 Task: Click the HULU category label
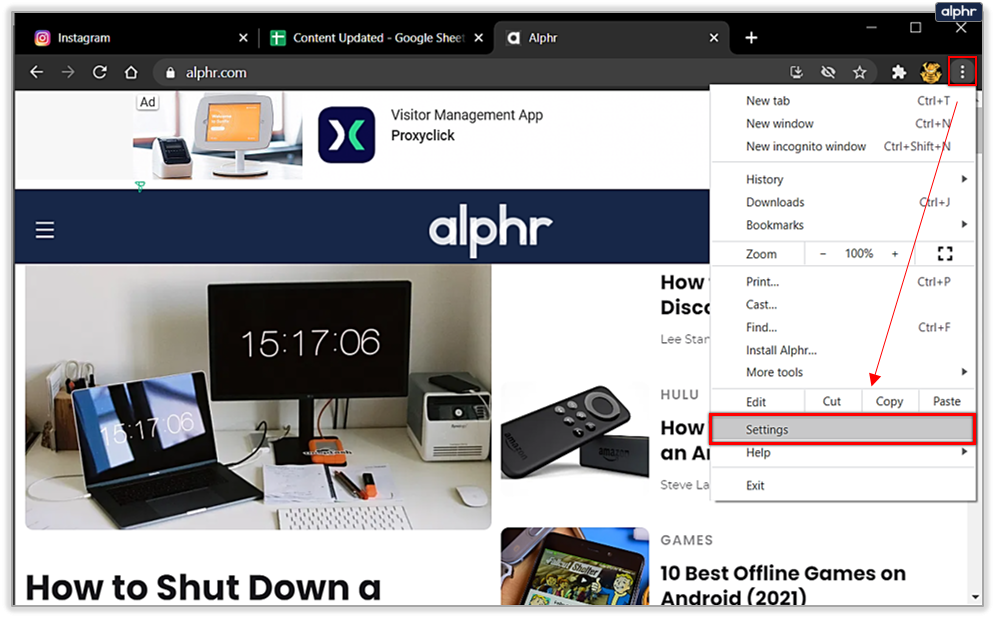(x=680, y=395)
